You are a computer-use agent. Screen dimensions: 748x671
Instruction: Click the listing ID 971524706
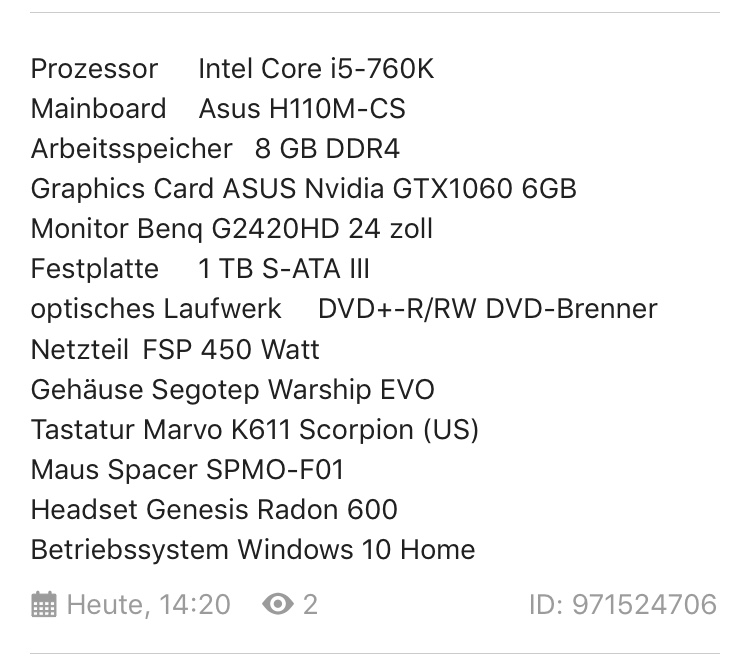(622, 605)
